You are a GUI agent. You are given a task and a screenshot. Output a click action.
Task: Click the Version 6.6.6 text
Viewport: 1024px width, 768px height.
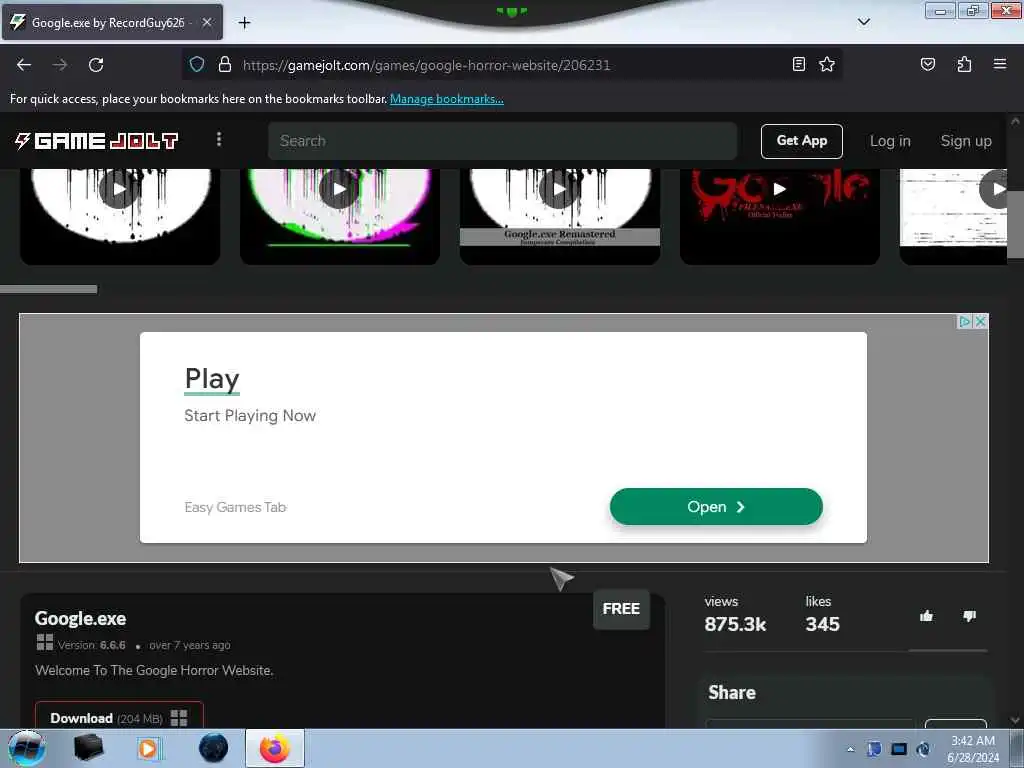coord(91,645)
